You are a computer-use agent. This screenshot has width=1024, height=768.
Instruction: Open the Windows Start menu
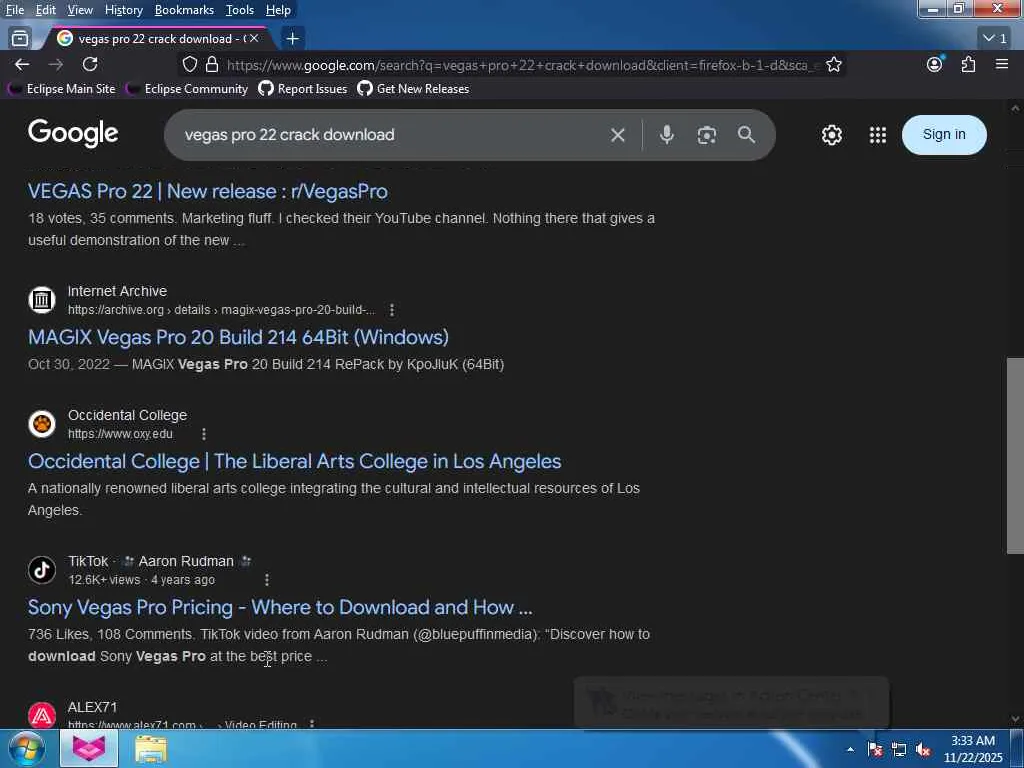point(27,749)
